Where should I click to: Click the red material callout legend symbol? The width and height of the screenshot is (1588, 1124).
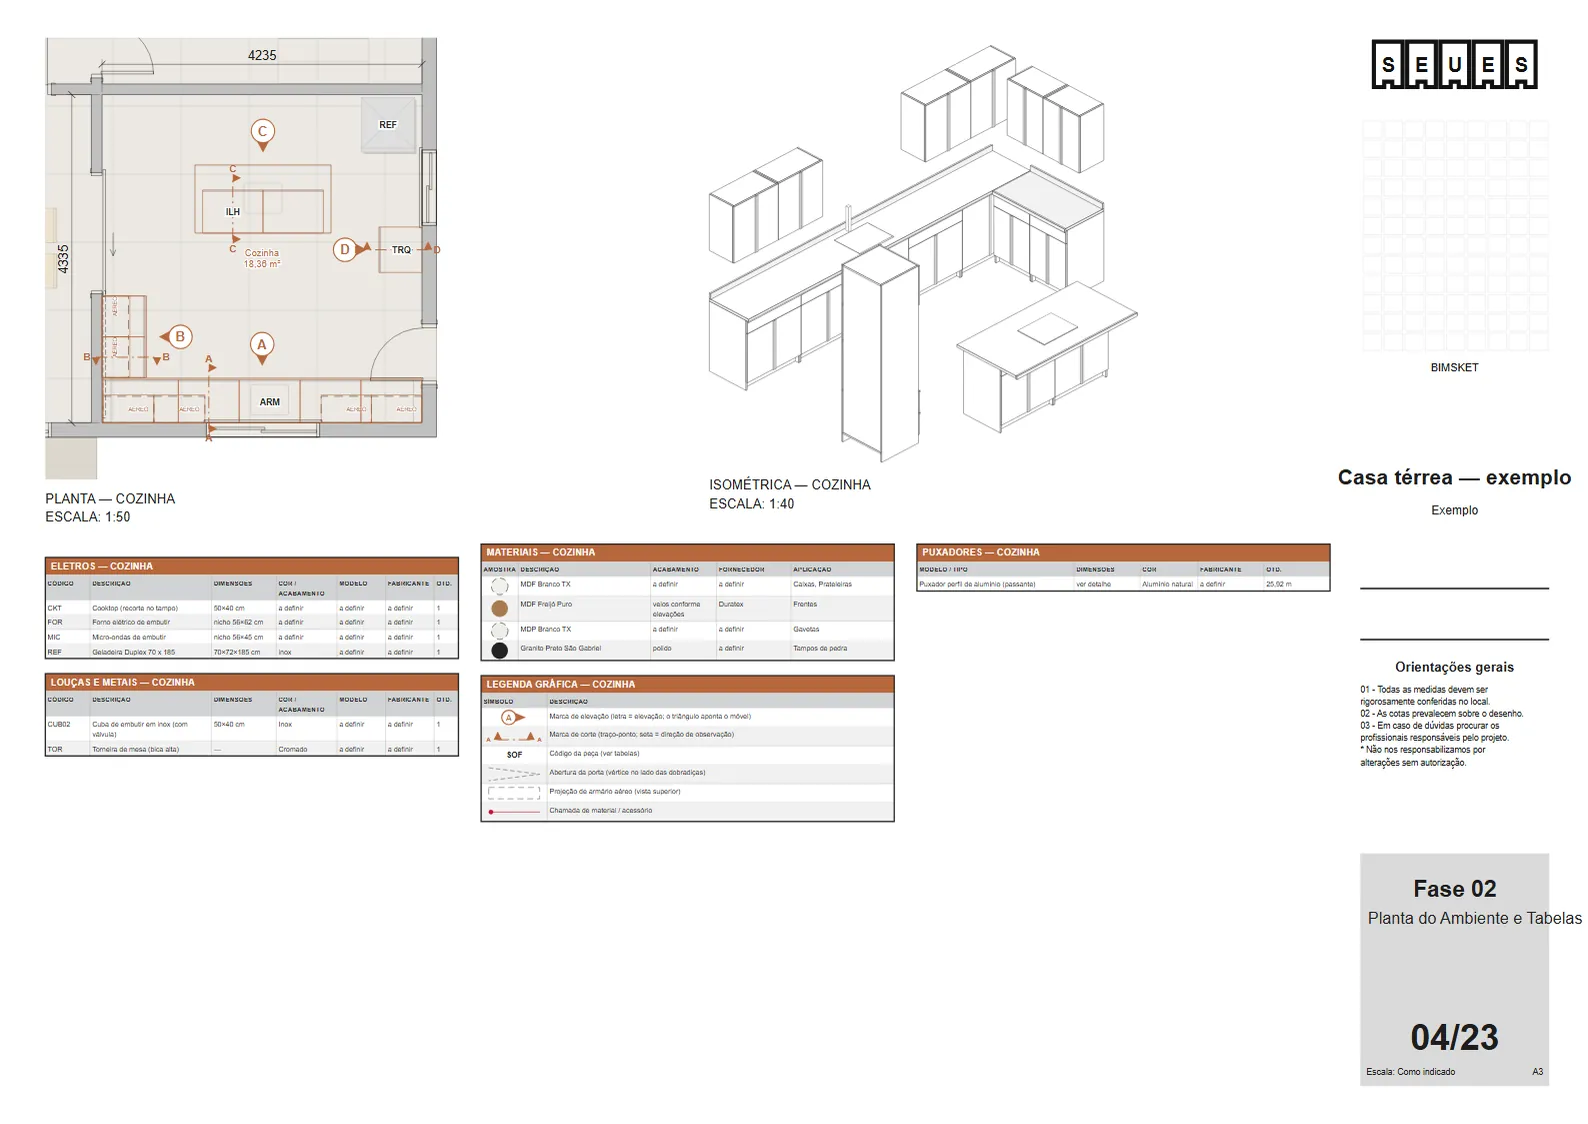tap(513, 811)
